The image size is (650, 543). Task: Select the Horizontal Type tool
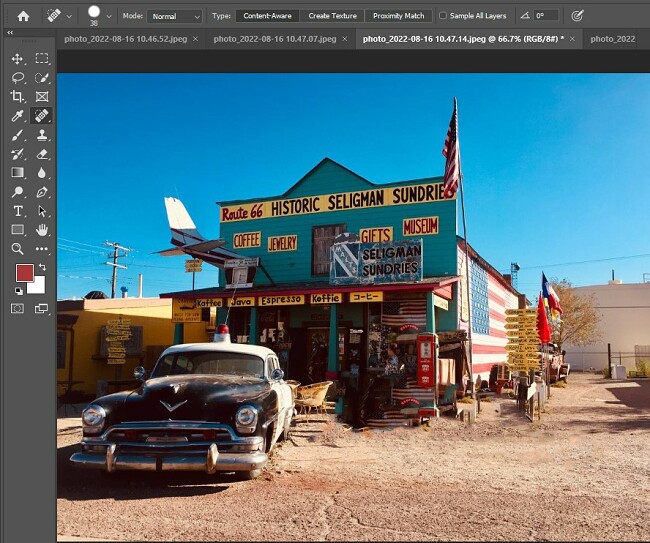point(17,211)
